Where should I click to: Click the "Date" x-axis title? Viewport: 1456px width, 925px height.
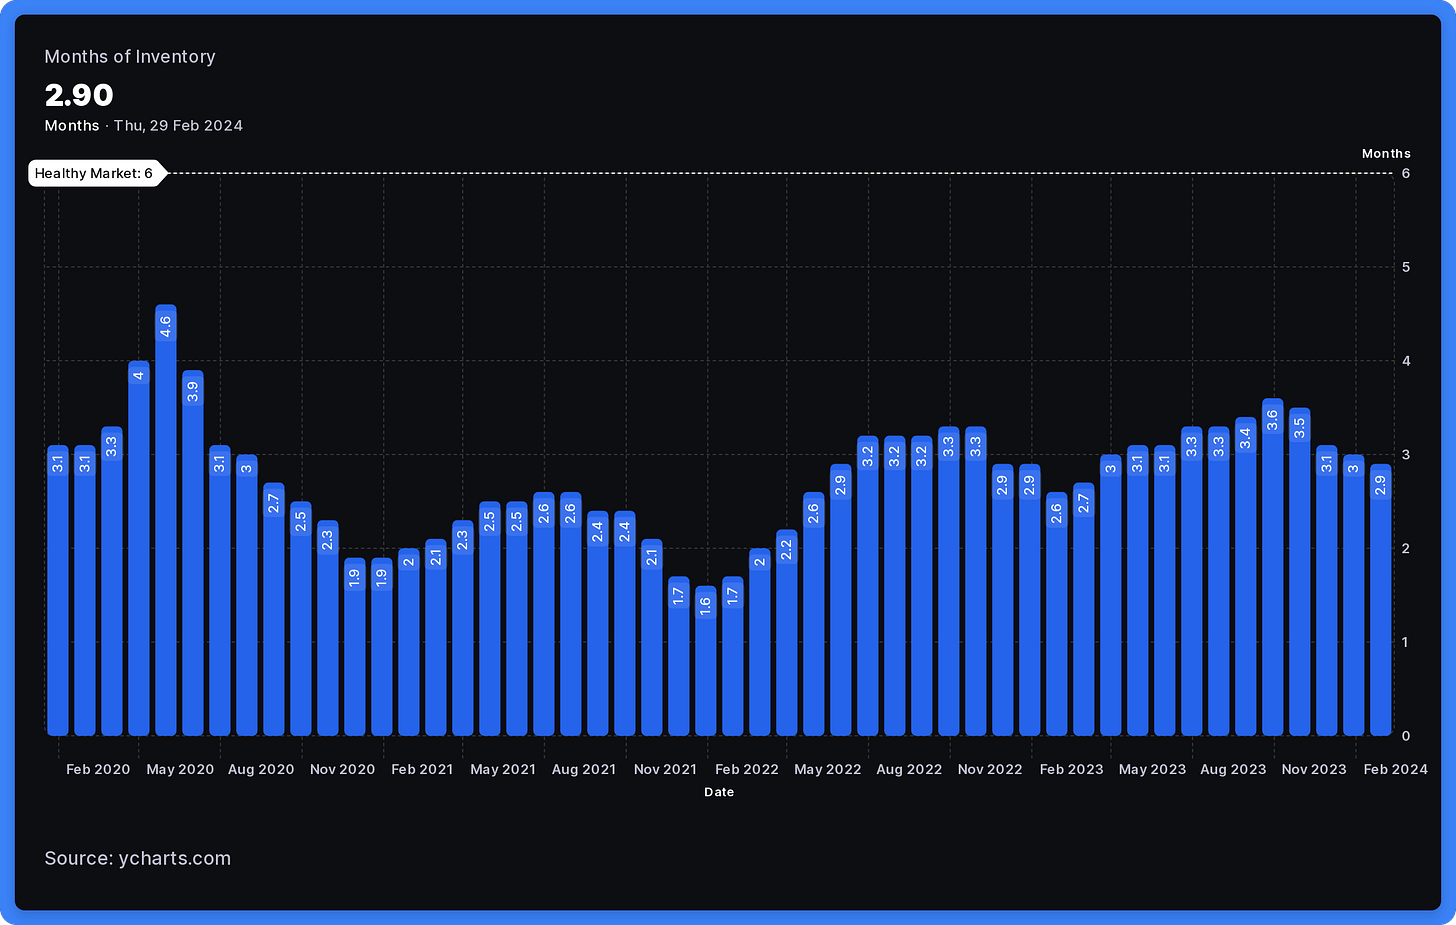point(719,792)
